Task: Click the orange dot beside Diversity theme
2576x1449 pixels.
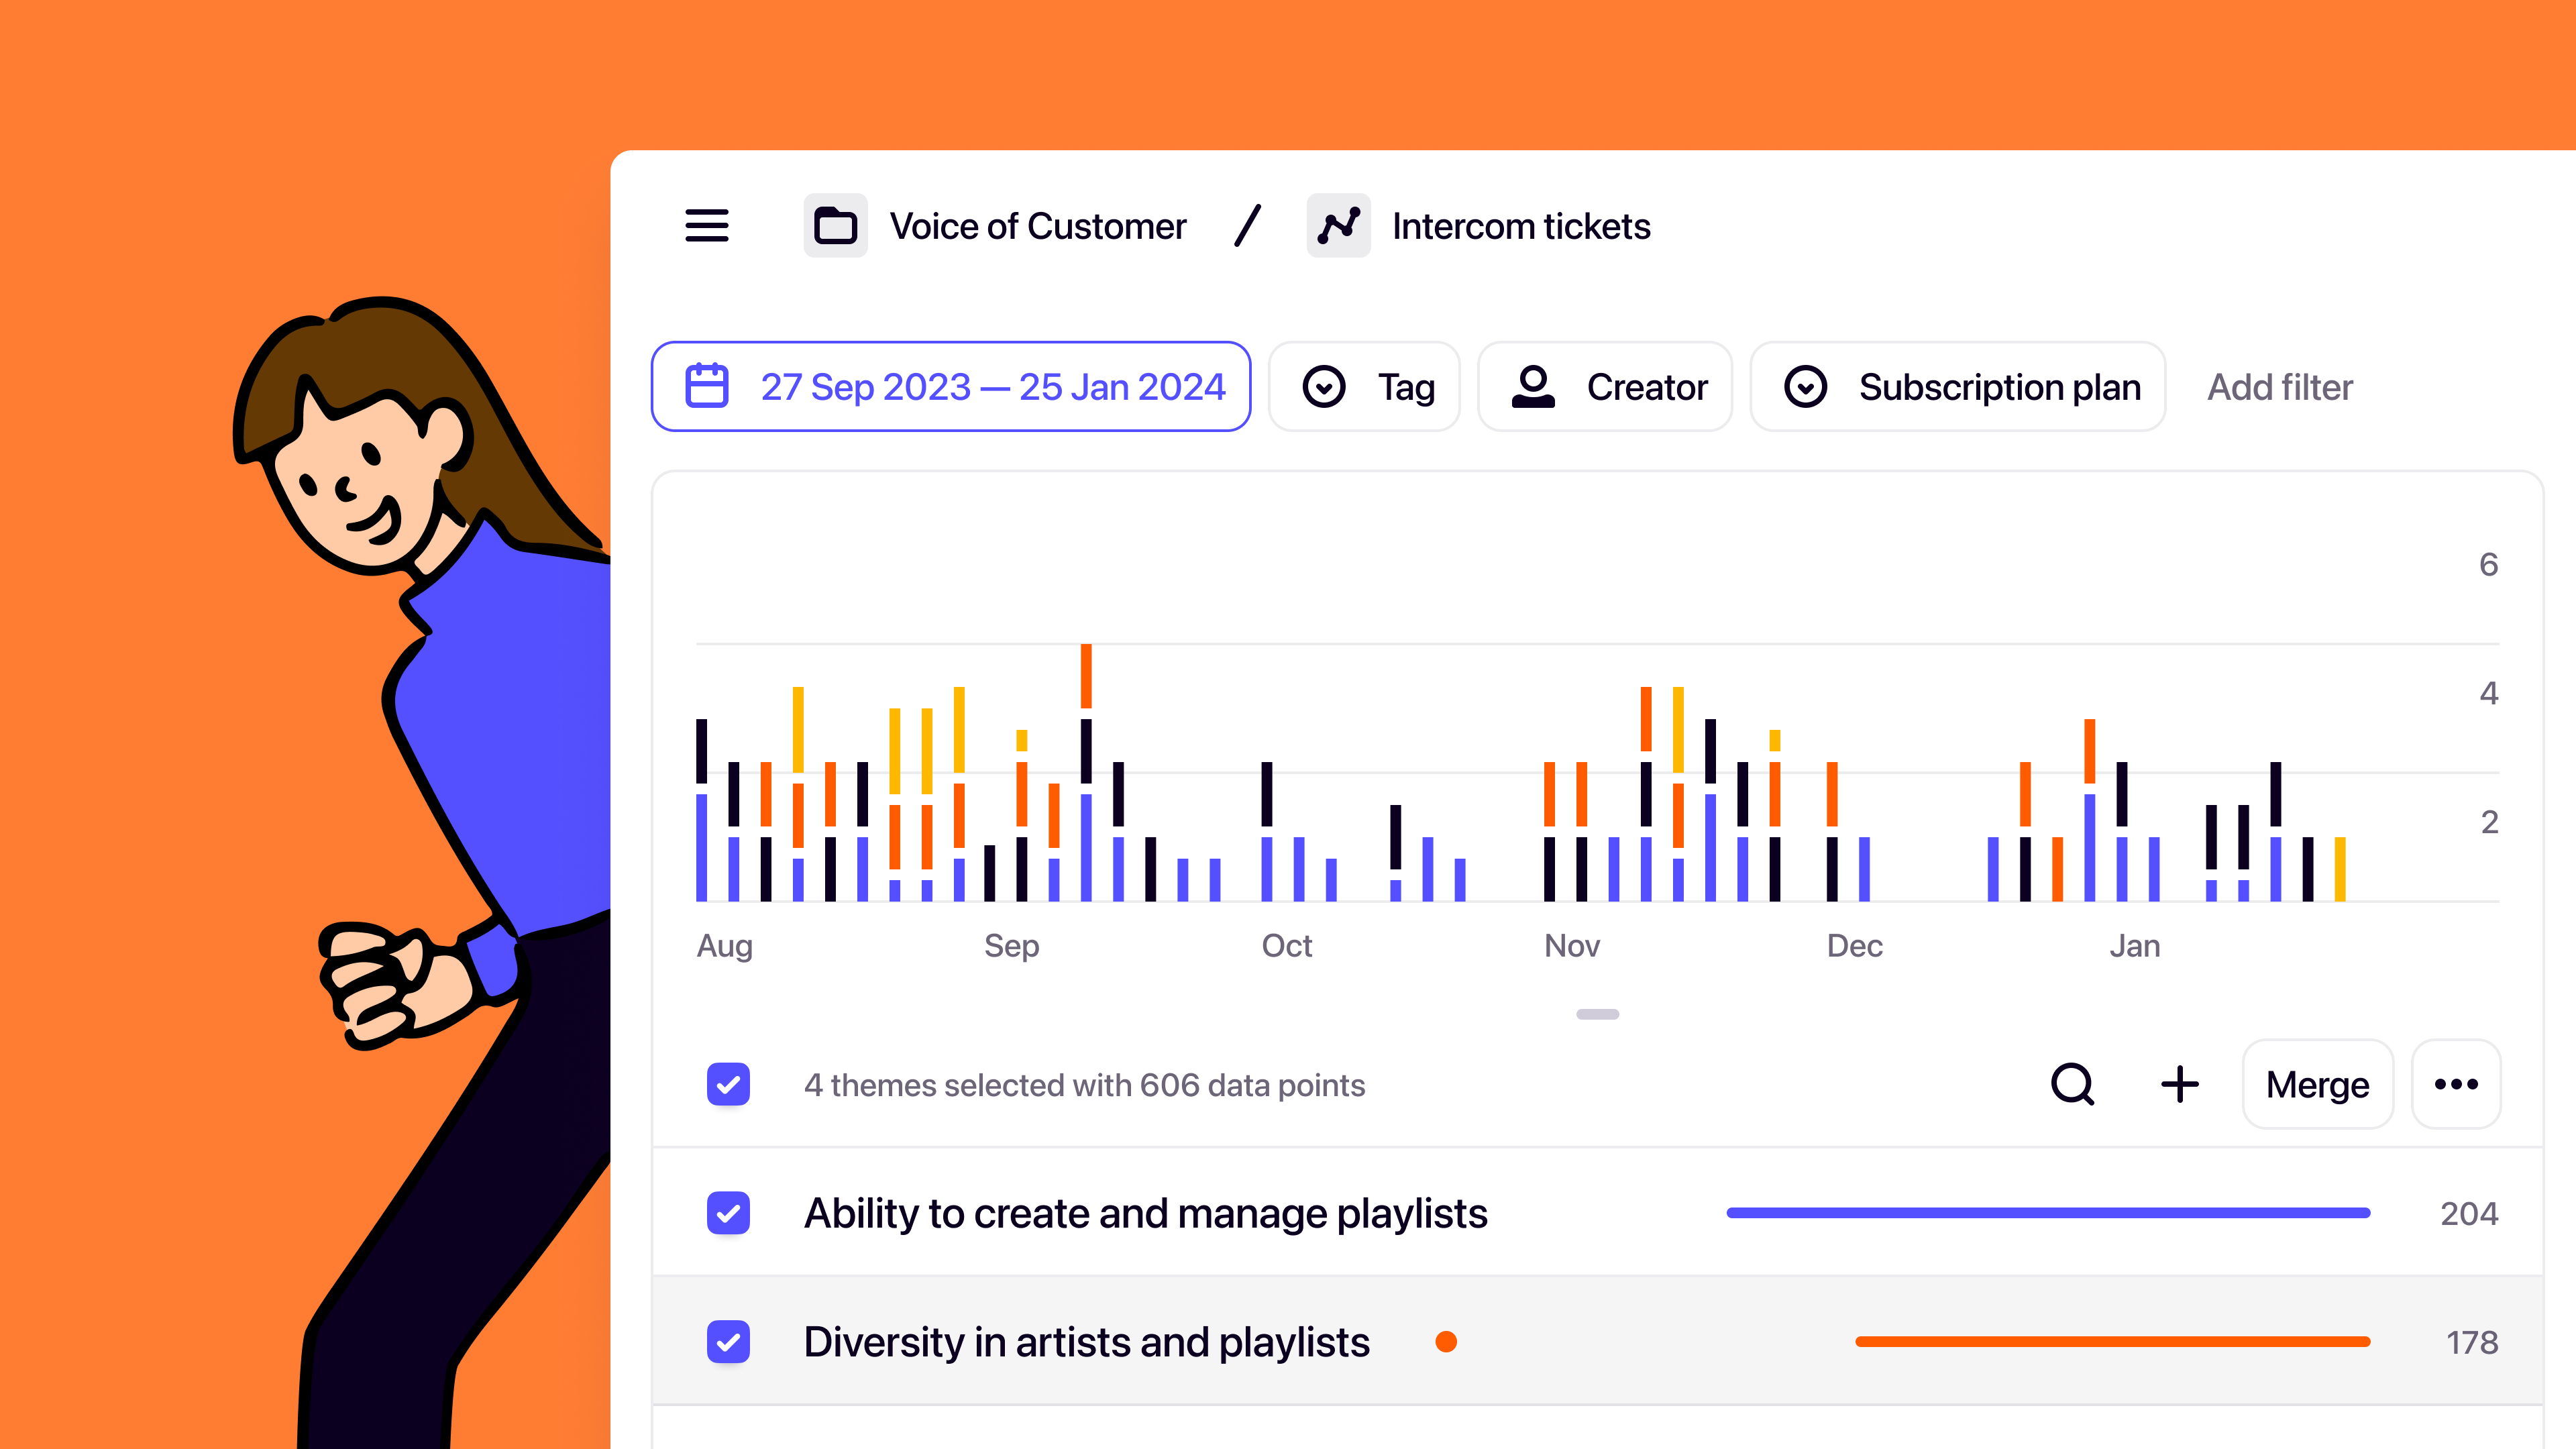Action: click(1446, 1342)
